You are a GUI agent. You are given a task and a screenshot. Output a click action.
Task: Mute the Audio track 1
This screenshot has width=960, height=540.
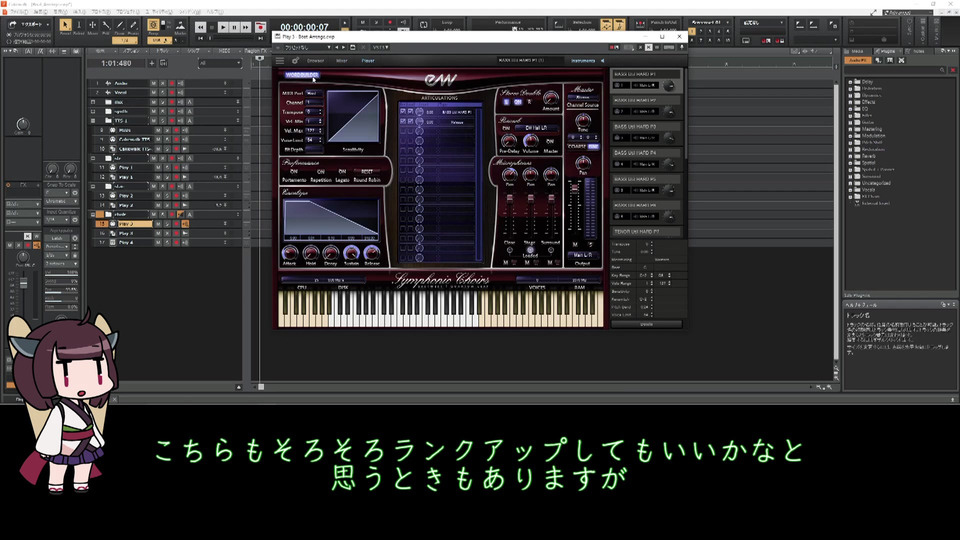pyautogui.click(x=154, y=83)
